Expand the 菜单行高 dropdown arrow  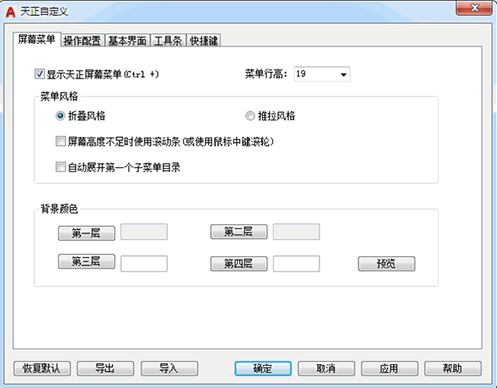coord(343,74)
